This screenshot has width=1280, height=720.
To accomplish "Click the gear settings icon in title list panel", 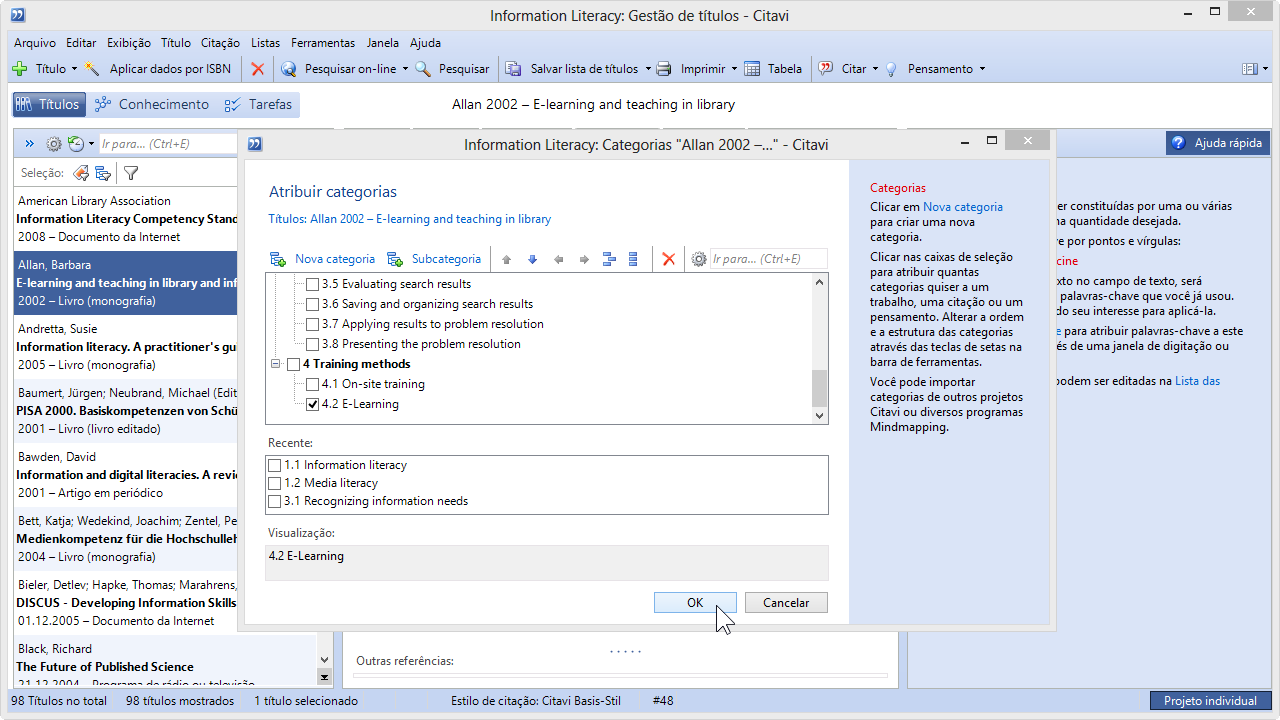I will click(54, 144).
